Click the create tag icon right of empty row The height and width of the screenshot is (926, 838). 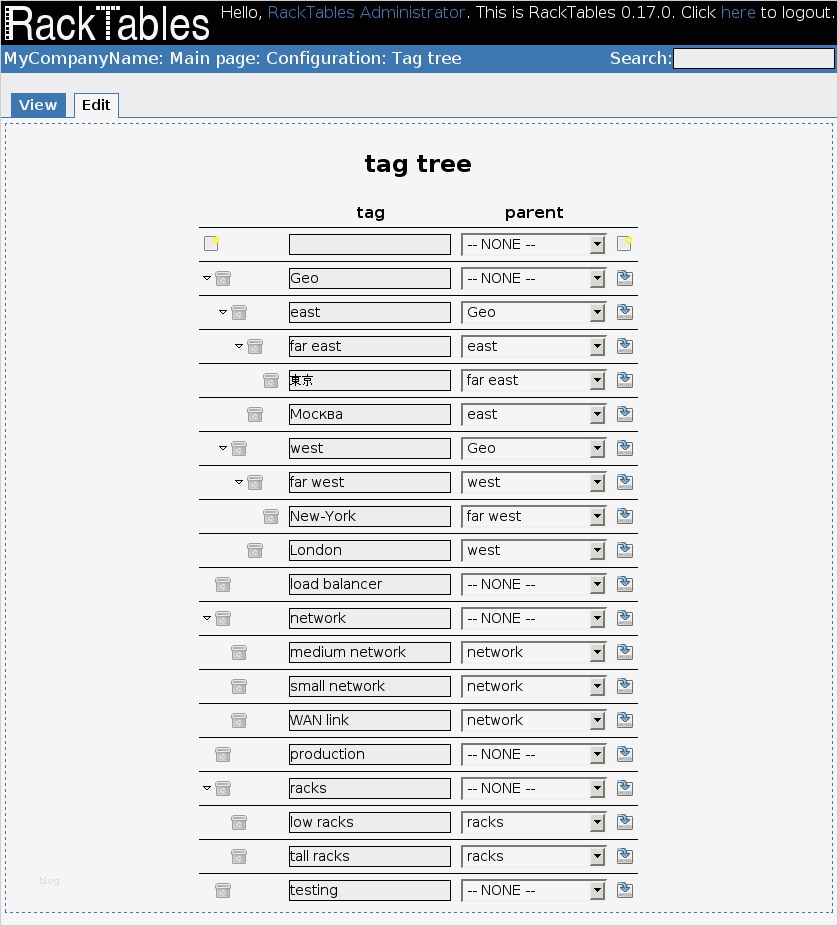pos(625,243)
